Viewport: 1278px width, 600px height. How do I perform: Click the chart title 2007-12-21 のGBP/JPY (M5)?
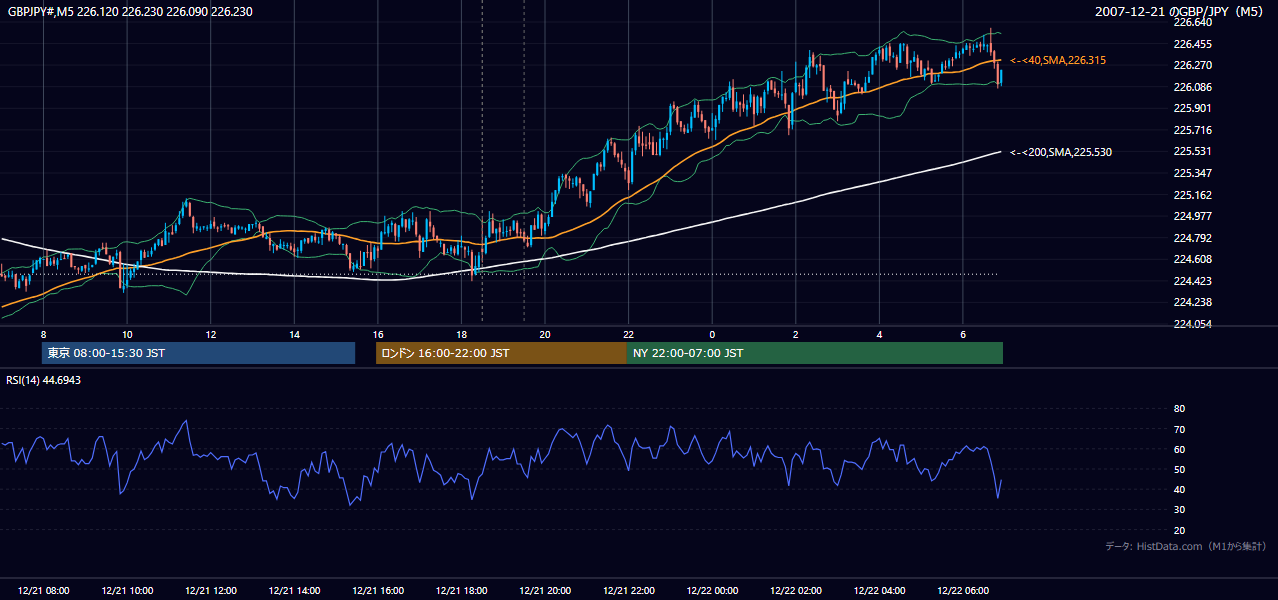1181,11
